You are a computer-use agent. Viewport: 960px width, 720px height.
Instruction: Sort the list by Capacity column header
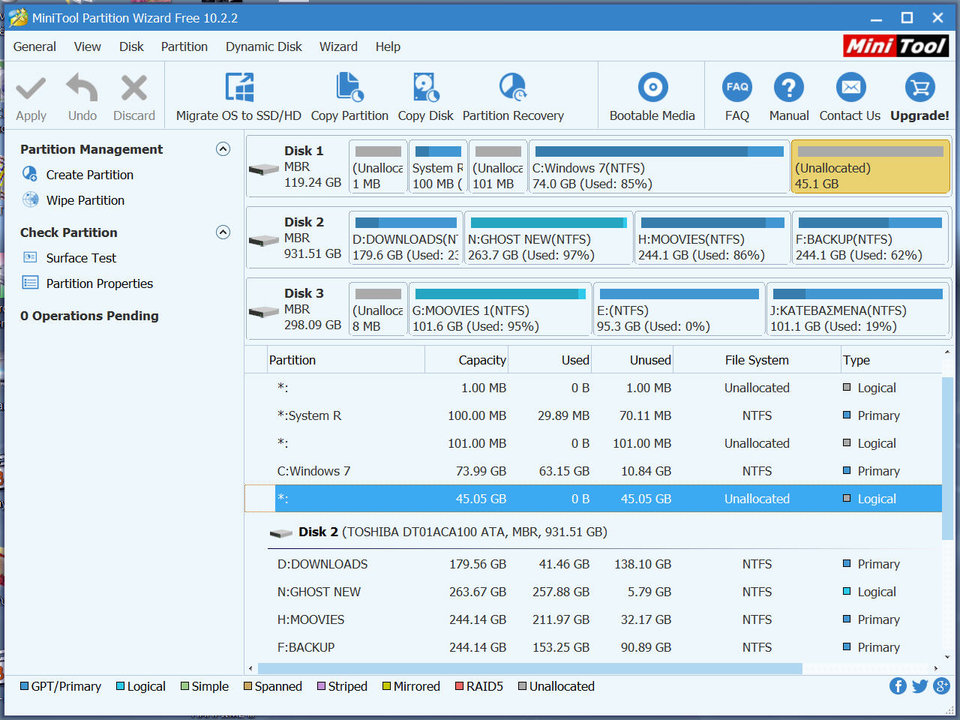[482, 360]
